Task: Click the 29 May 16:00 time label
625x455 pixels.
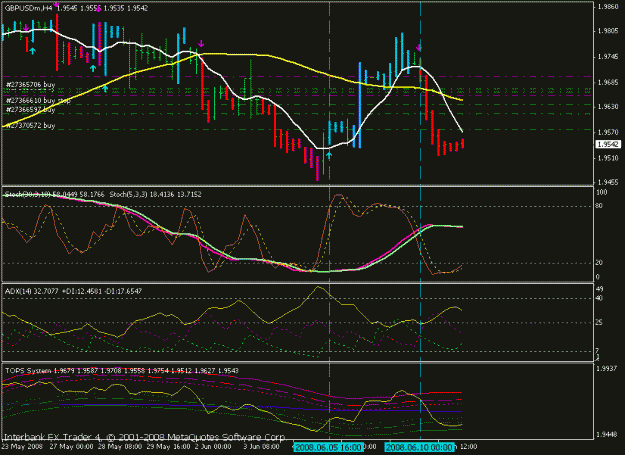Action: tap(168, 447)
